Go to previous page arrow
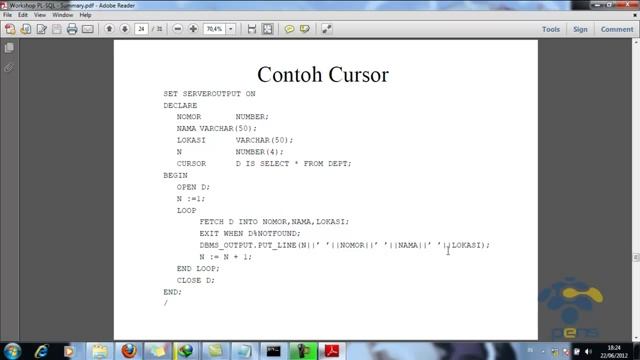640x360 pixels. click(109, 29)
